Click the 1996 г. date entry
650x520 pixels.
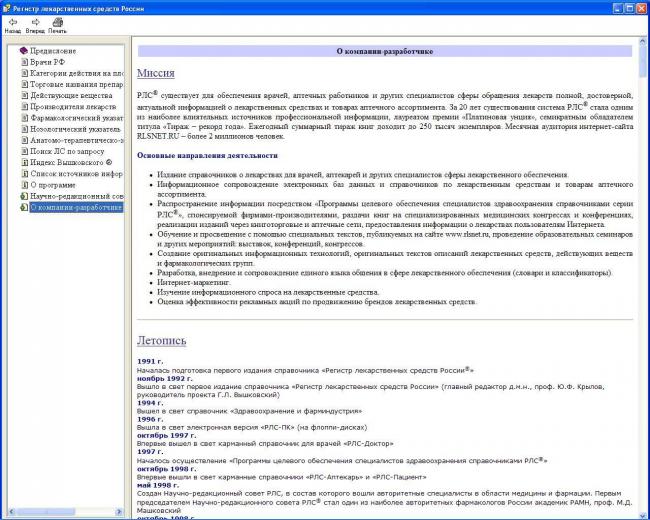pos(150,419)
